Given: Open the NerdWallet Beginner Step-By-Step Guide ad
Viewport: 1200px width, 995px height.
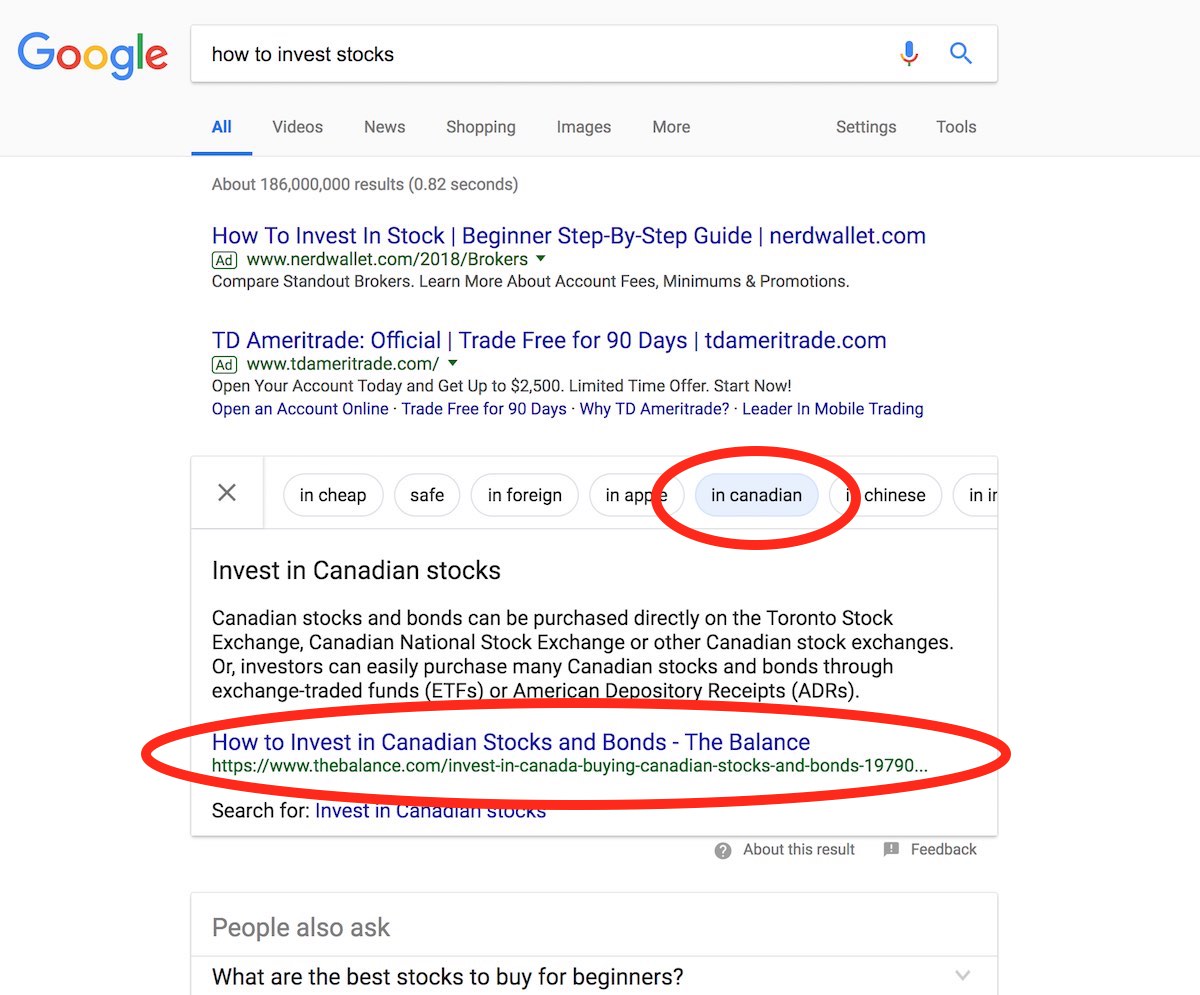Looking at the screenshot, I should click(x=569, y=236).
